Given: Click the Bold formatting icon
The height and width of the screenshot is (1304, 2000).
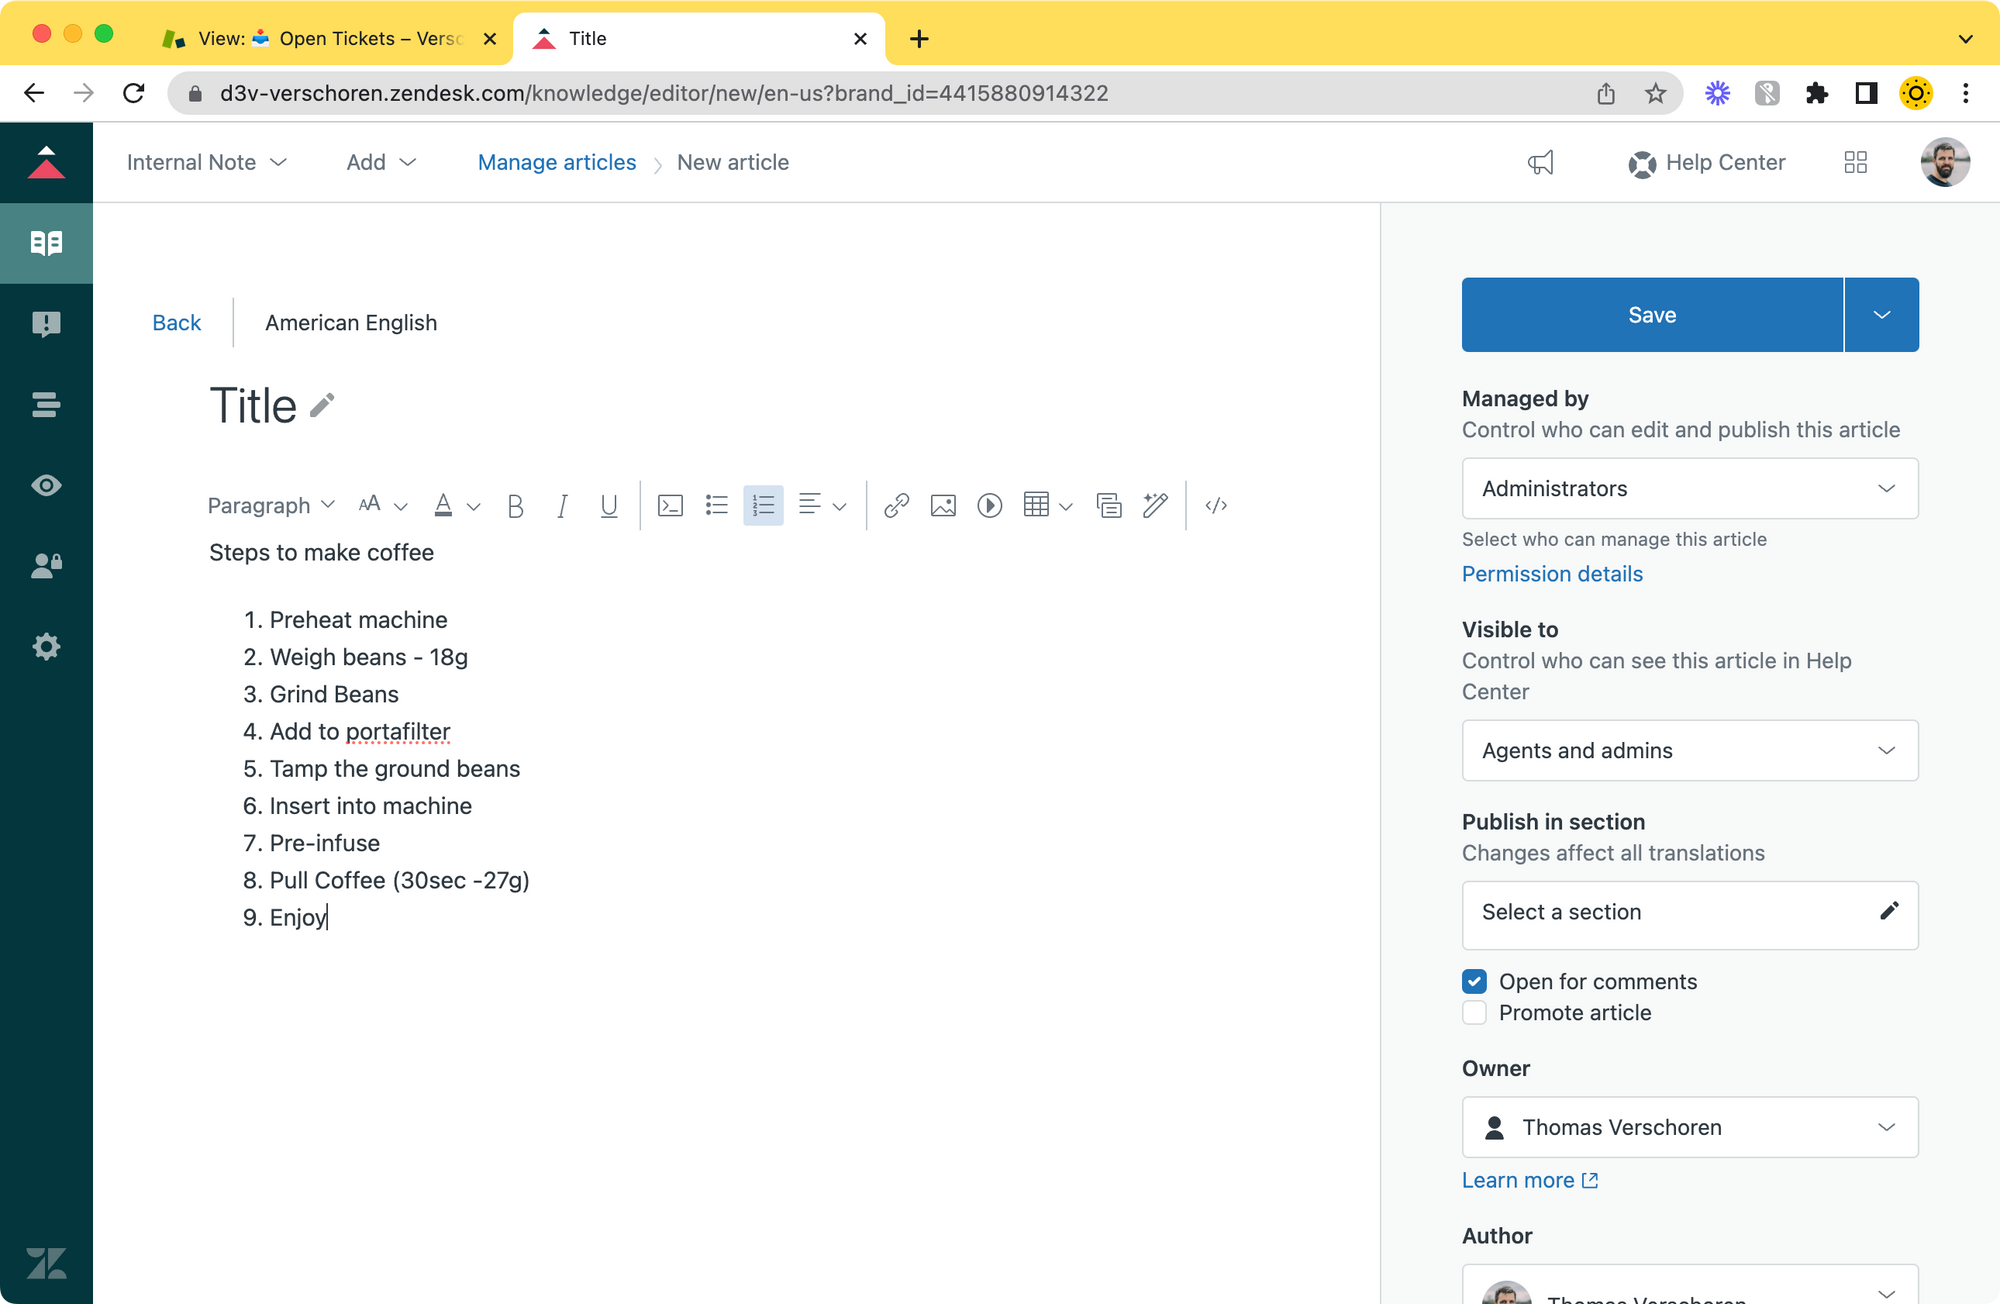Looking at the screenshot, I should click(515, 506).
